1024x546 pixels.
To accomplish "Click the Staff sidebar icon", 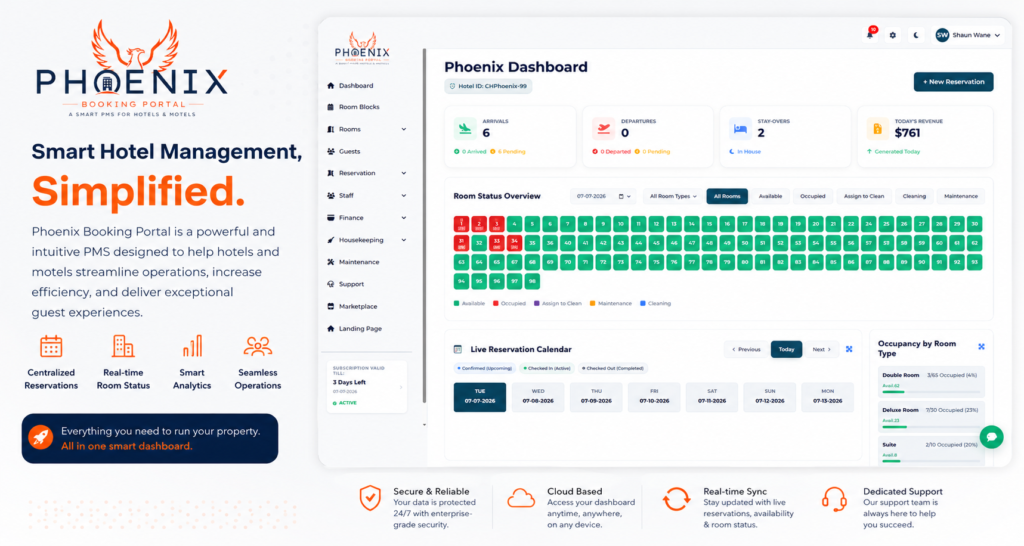I will pos(330,195).
